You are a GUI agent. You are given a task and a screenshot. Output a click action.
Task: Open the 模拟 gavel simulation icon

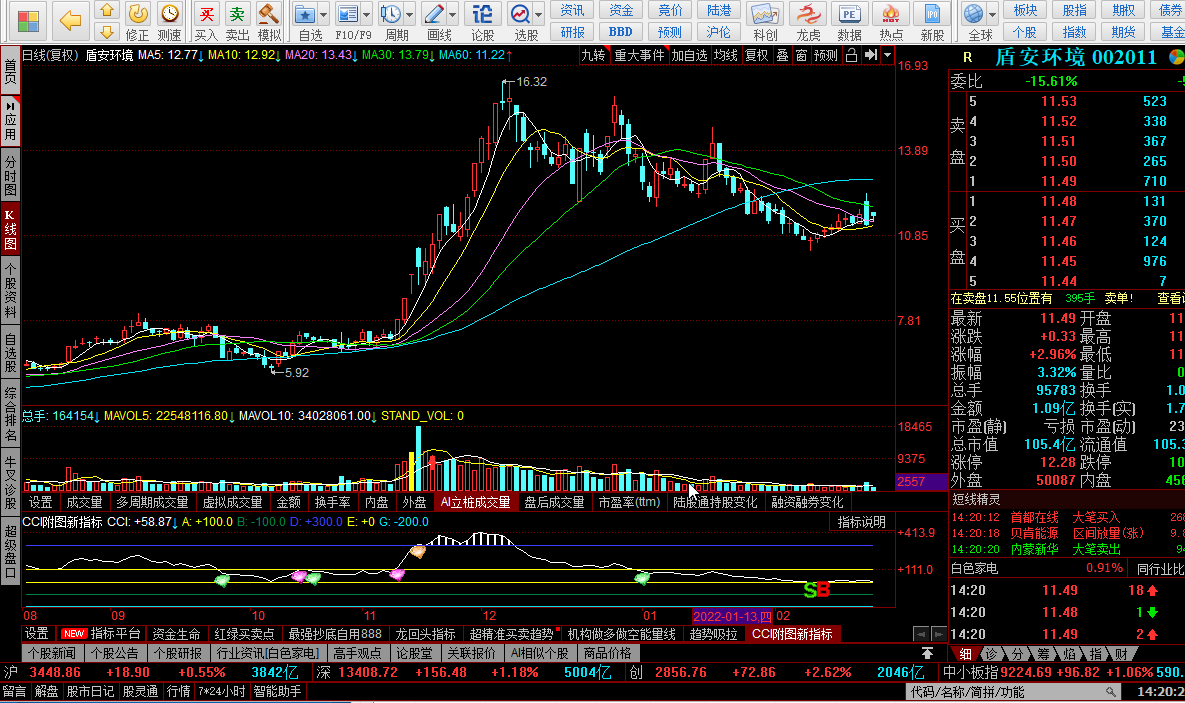[268, 14]
